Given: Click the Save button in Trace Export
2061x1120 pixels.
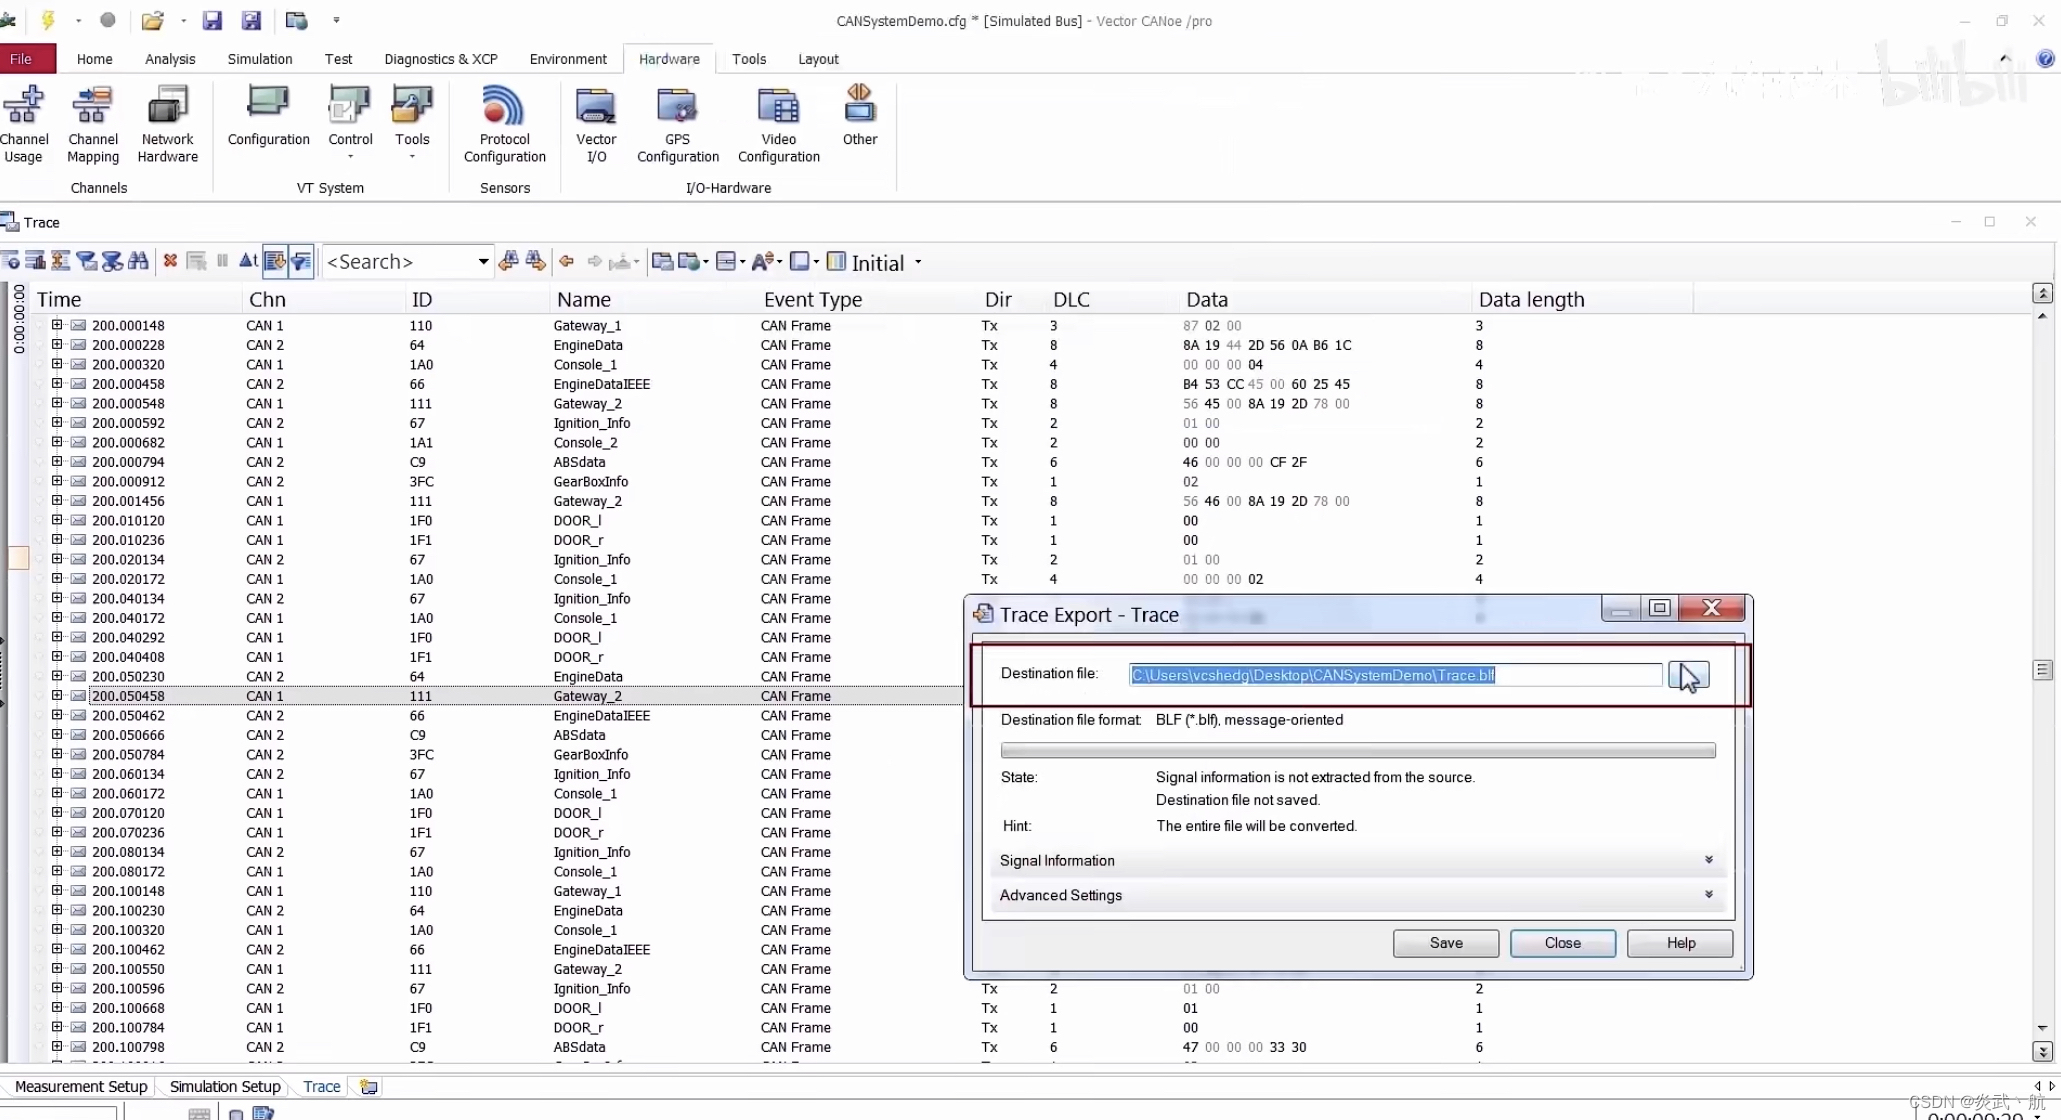Looking at the screenshot, I should (x=1445, y=943).
